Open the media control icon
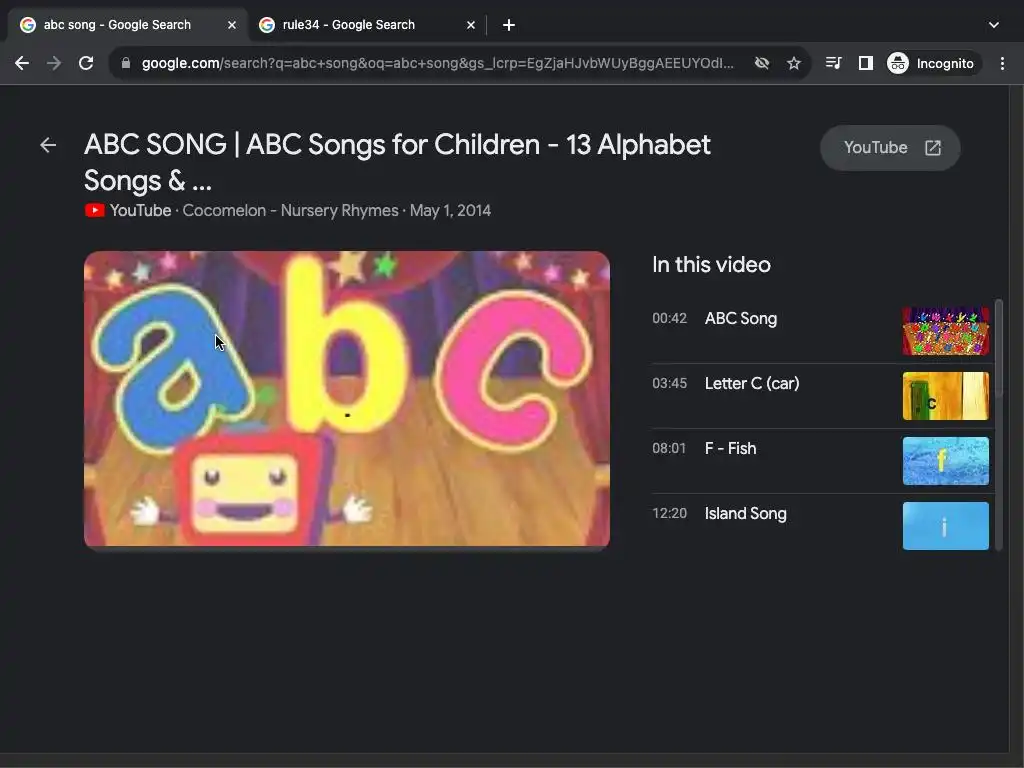1024x768 pixels. 833,63
